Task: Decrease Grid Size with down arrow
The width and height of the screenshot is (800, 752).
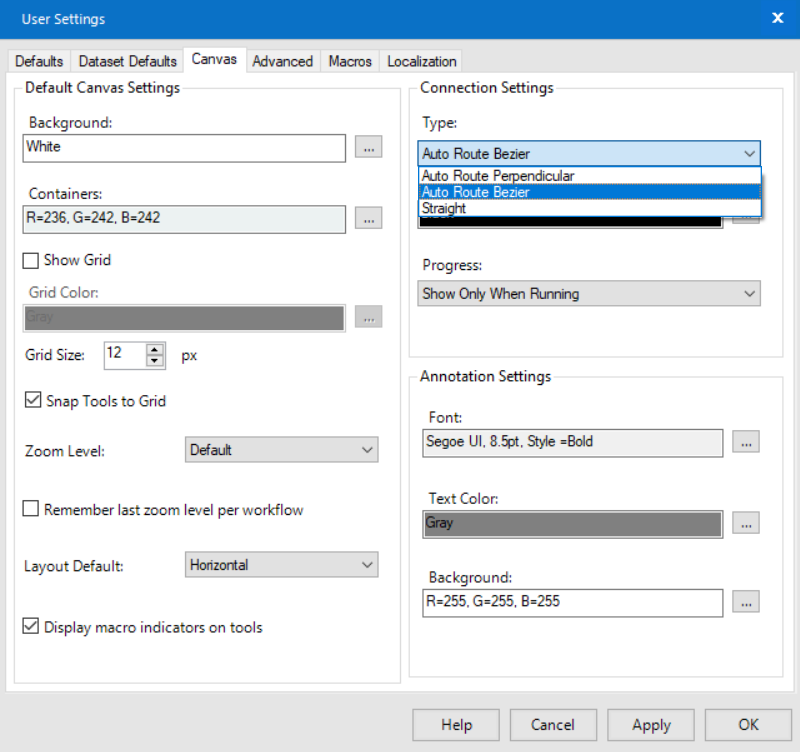Action: tap(155, 361)
